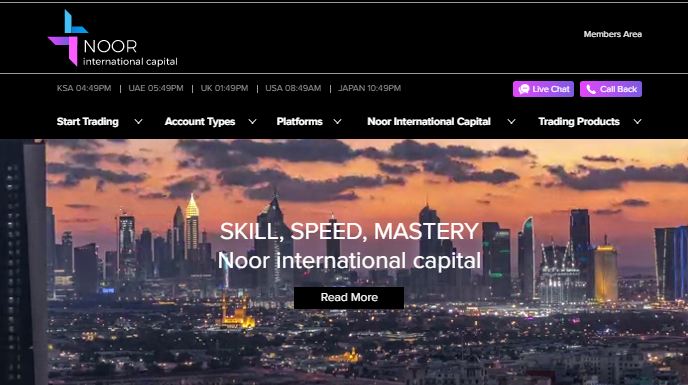Start a Live Chat session
The height and width of the screenshot is (385, 688).
coord(543,89)
